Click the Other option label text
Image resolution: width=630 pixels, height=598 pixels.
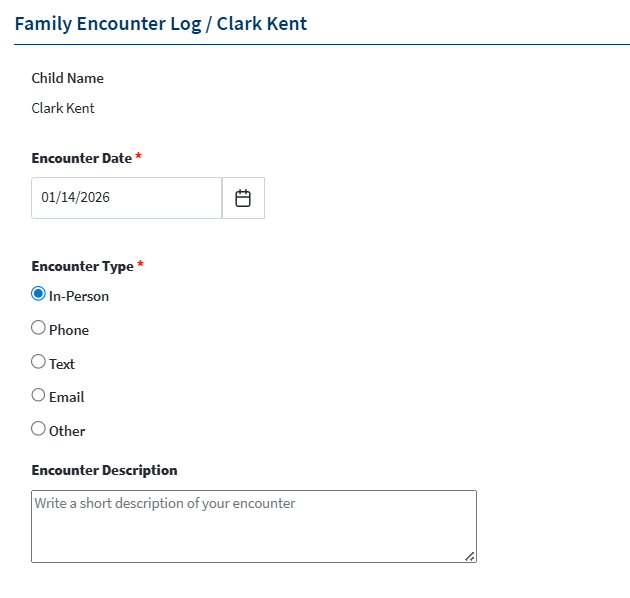point(67,431)
